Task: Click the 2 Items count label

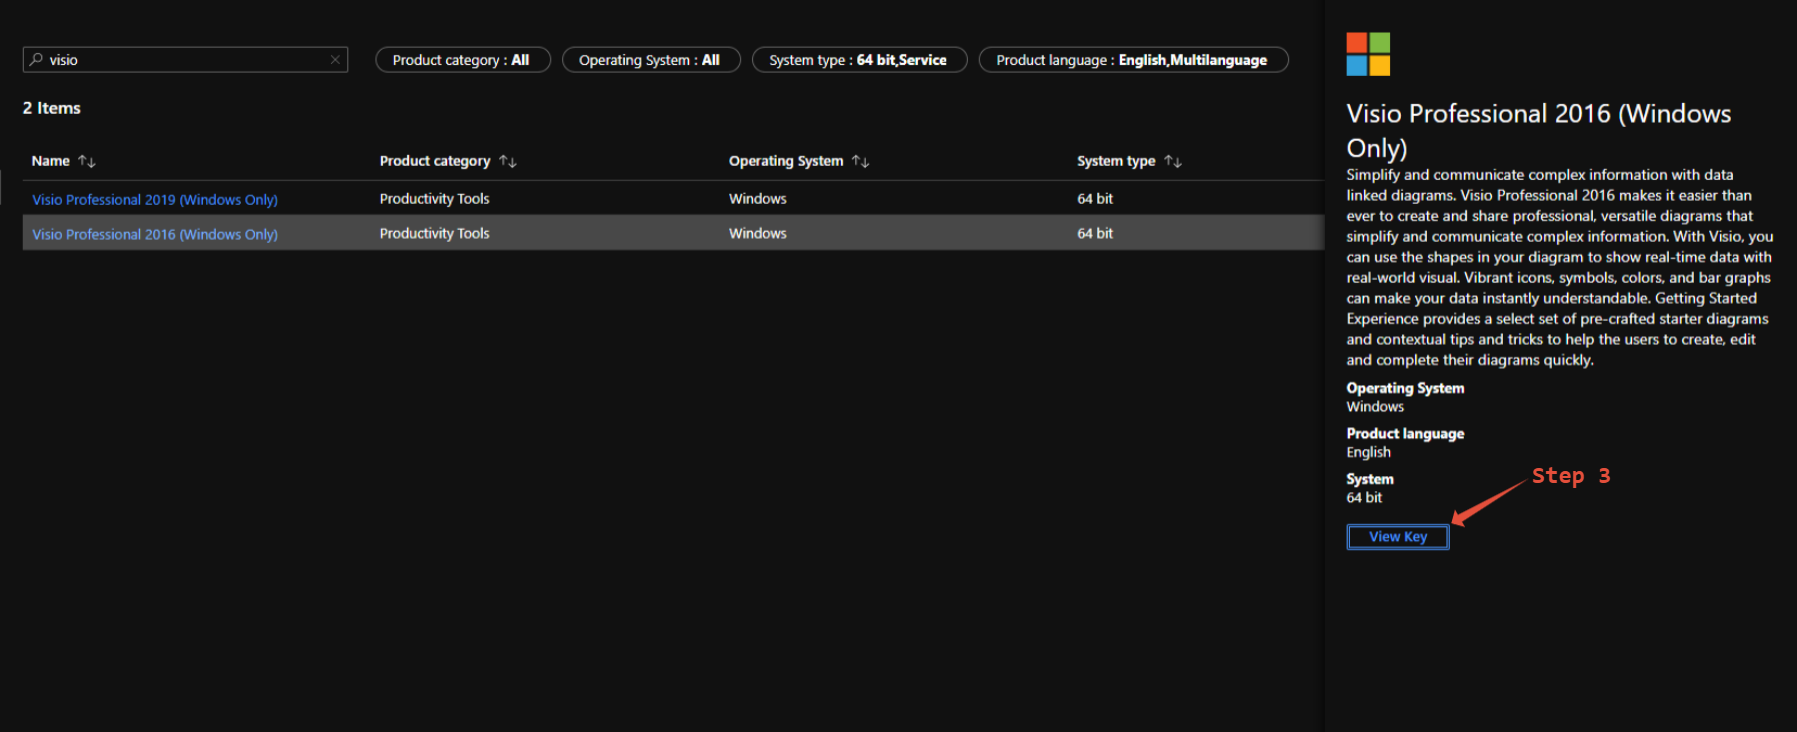Action: (x=52, y=108)
